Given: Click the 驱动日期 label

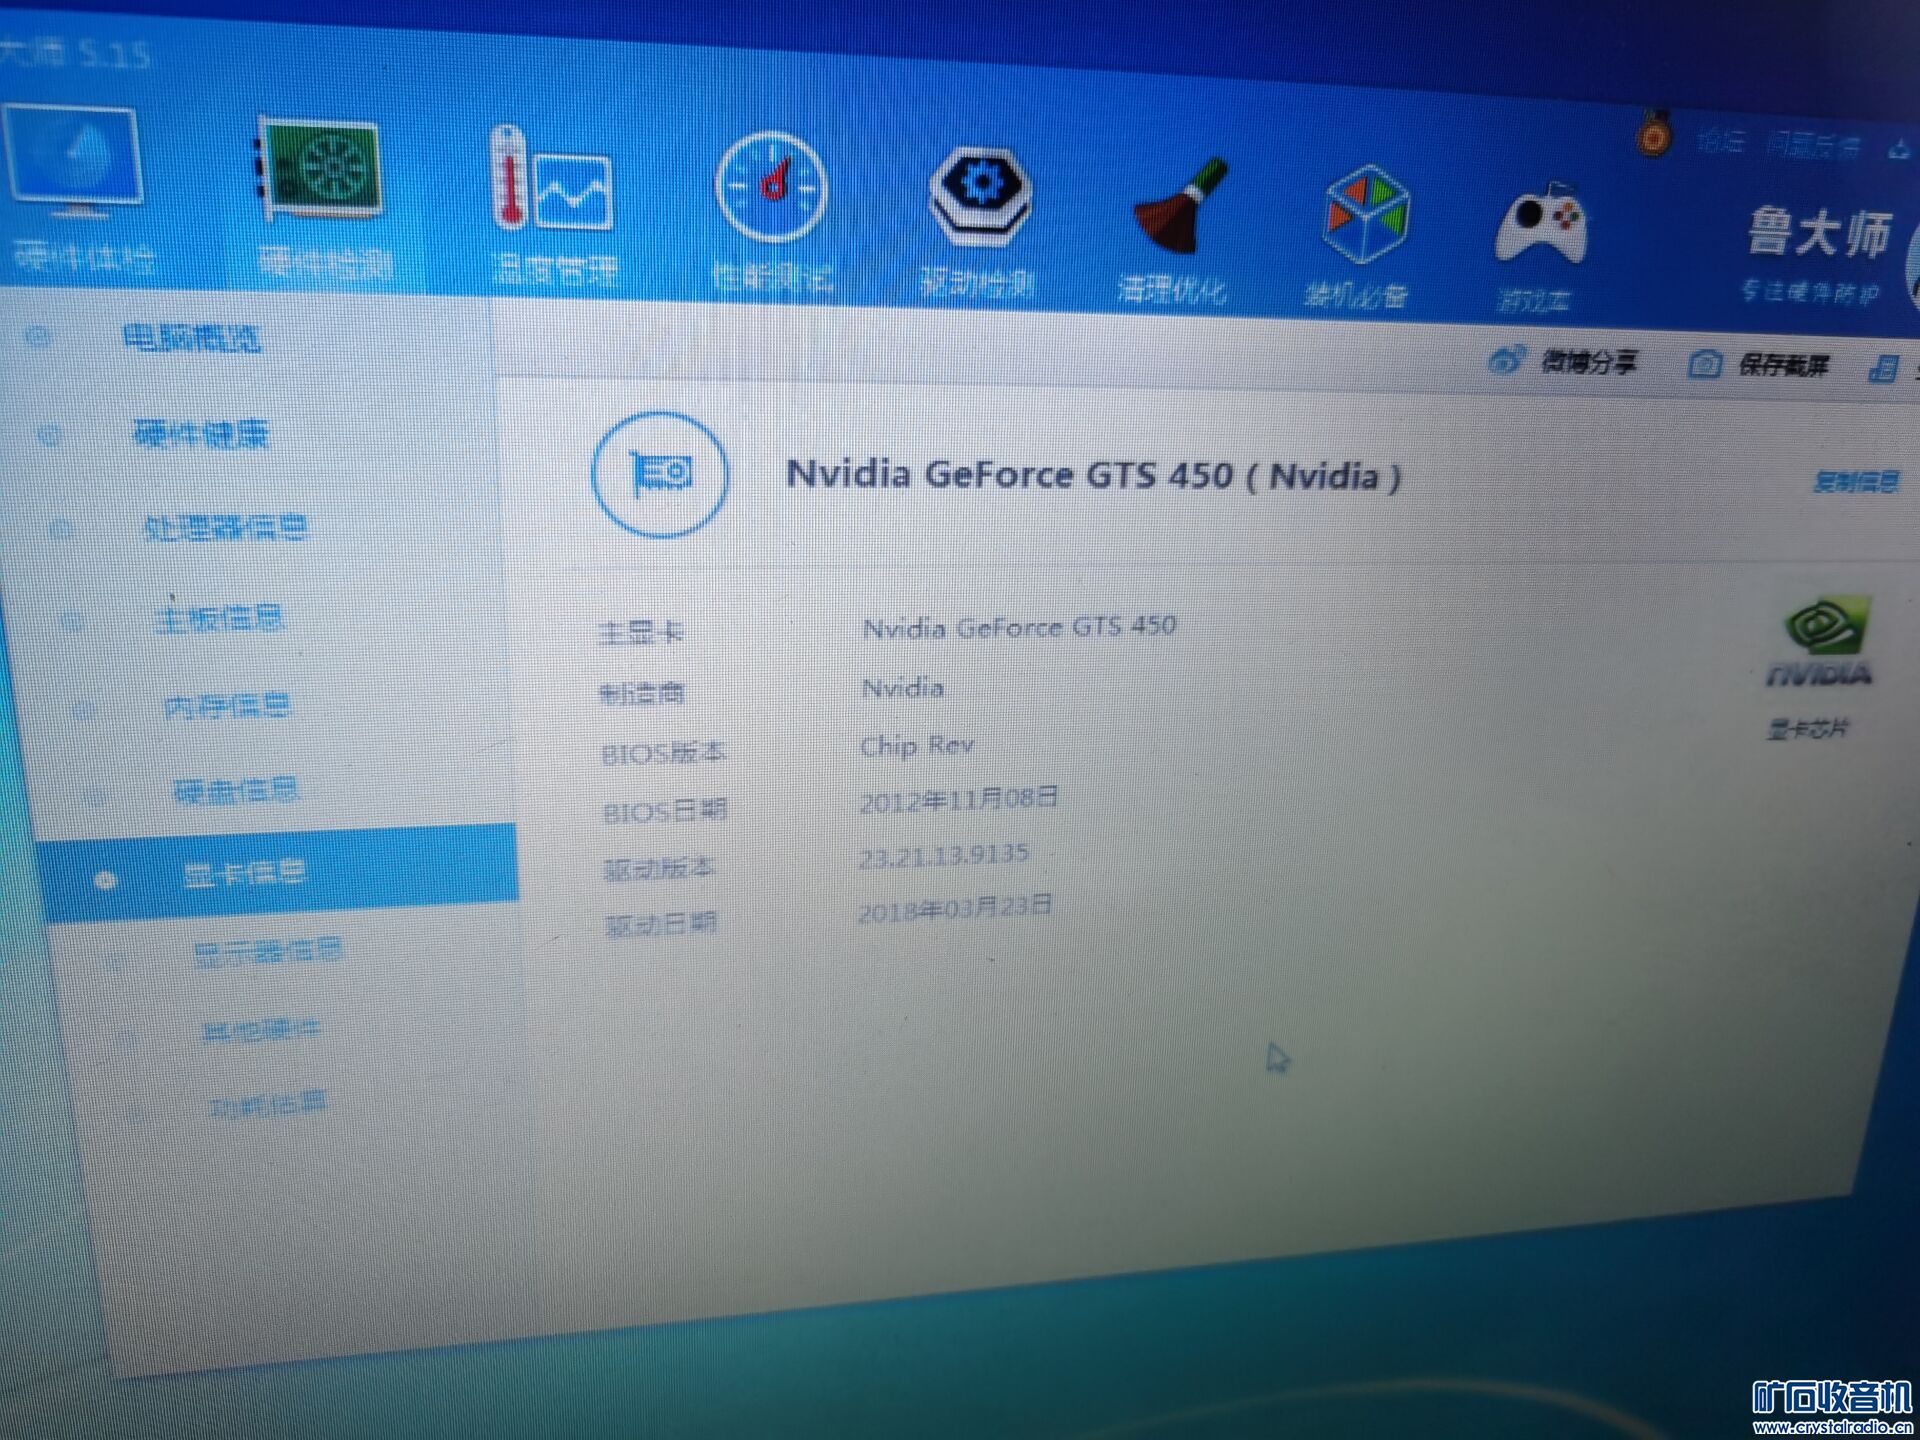Looking at the screenshot, I should tap(661, 924).
